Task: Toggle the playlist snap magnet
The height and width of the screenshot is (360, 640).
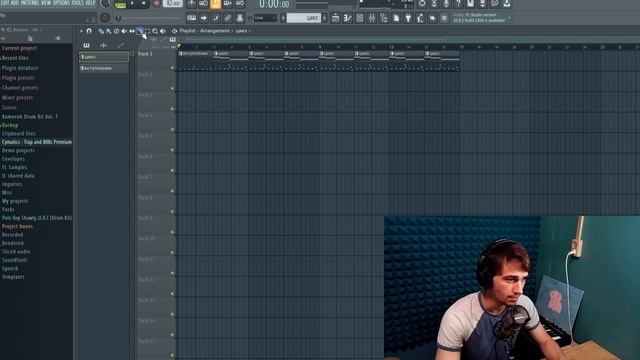Action: tap(89, 31)
